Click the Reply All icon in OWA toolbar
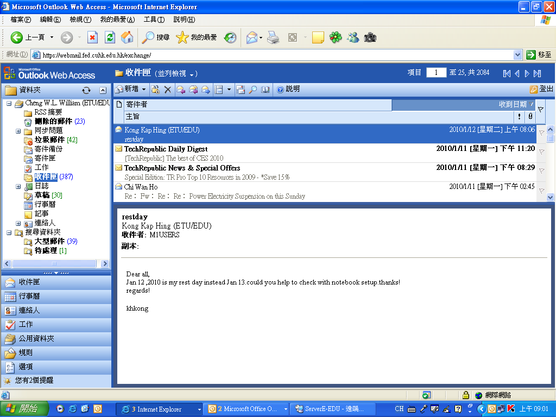The image size is (556, 417). pos(193,90)
